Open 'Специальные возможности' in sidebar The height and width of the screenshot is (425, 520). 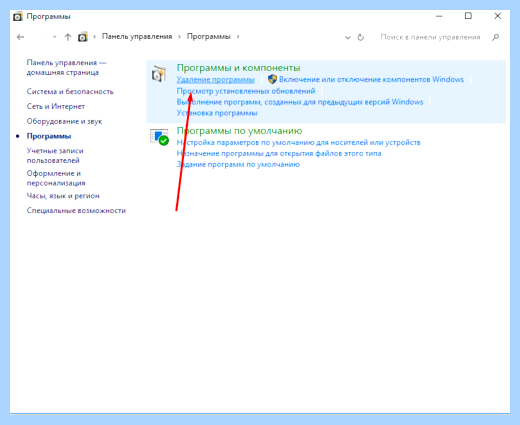(x=76, y=210)
